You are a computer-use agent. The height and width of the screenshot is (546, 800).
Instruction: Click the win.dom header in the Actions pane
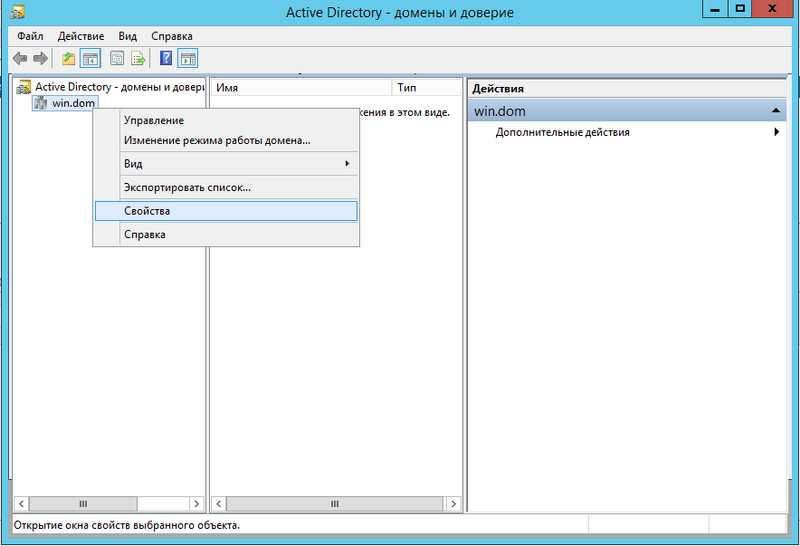click(x=627, y=111)
